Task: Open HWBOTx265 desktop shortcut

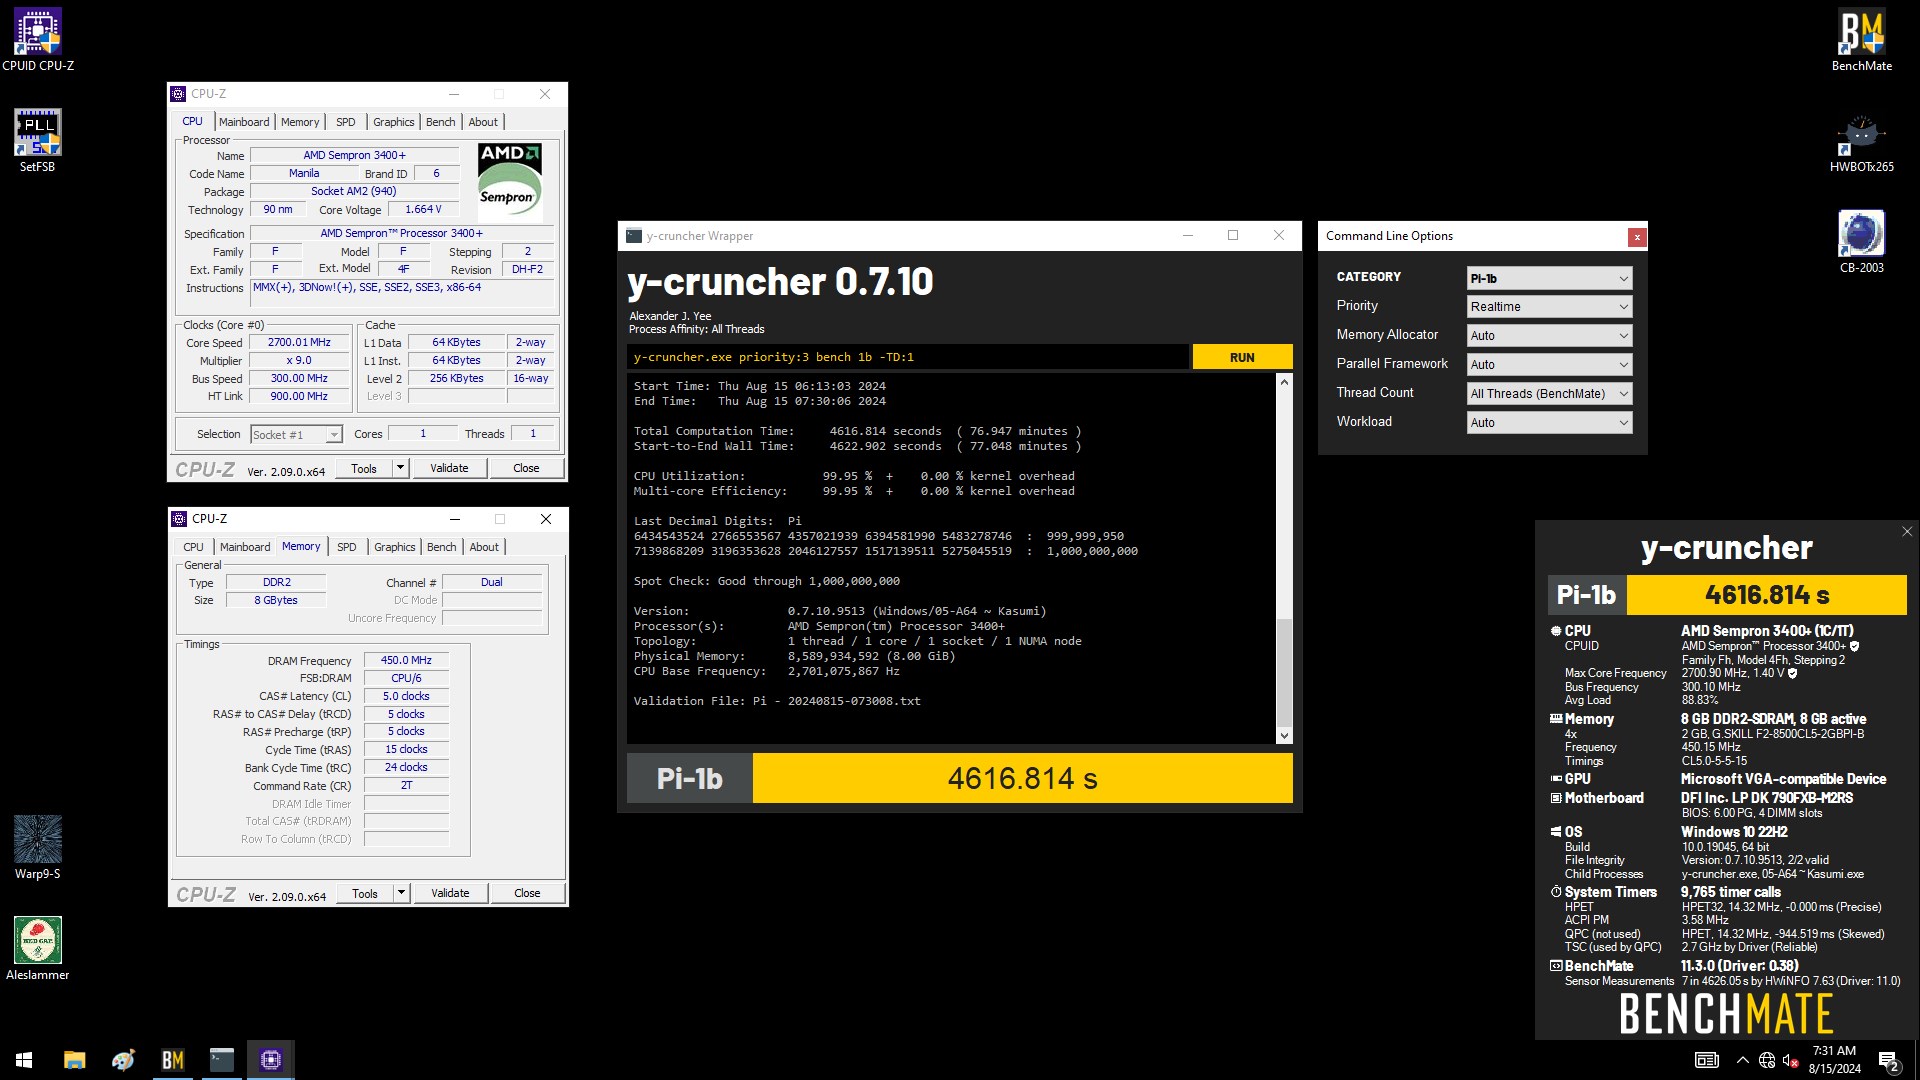Action: pyautogui.click(x=1861, y=141)
